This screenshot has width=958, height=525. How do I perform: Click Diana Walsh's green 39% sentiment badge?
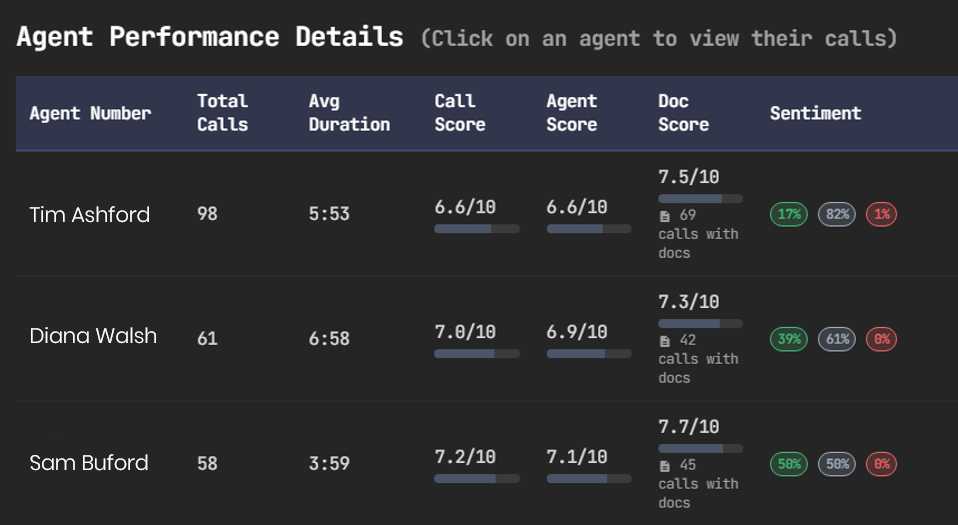click(x=789, y=339)
